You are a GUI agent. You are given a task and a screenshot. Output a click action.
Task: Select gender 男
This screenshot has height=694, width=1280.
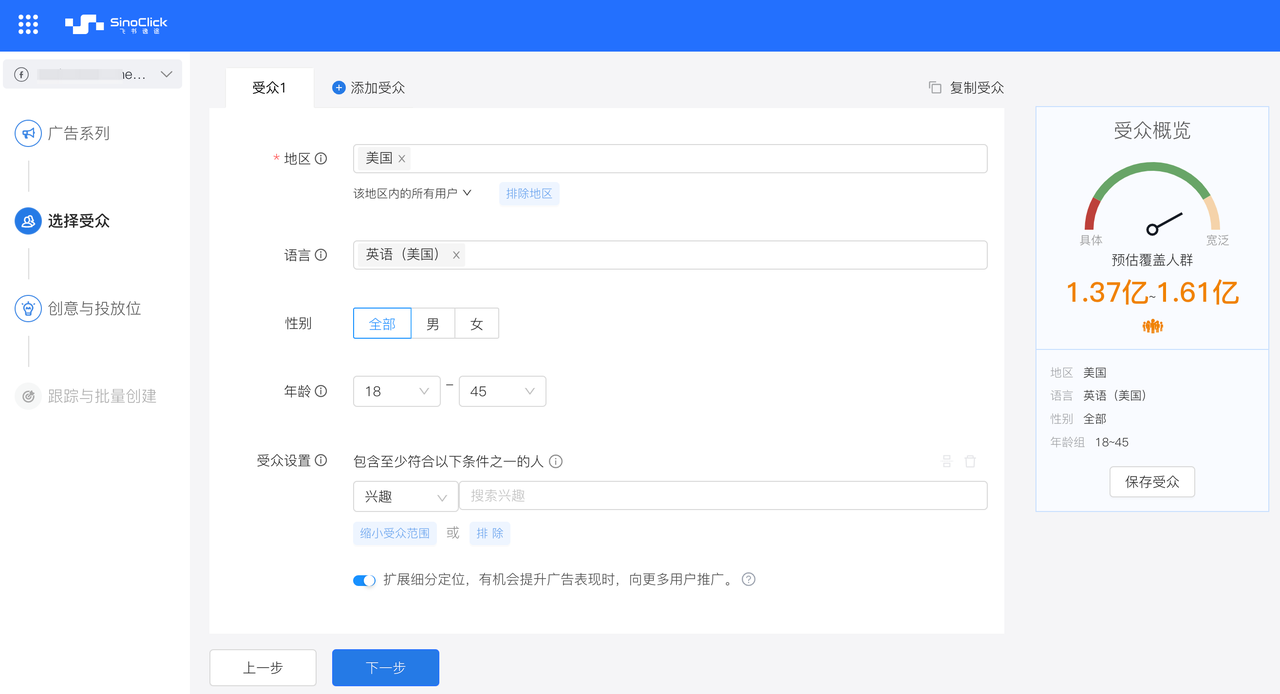pos(433,324)
